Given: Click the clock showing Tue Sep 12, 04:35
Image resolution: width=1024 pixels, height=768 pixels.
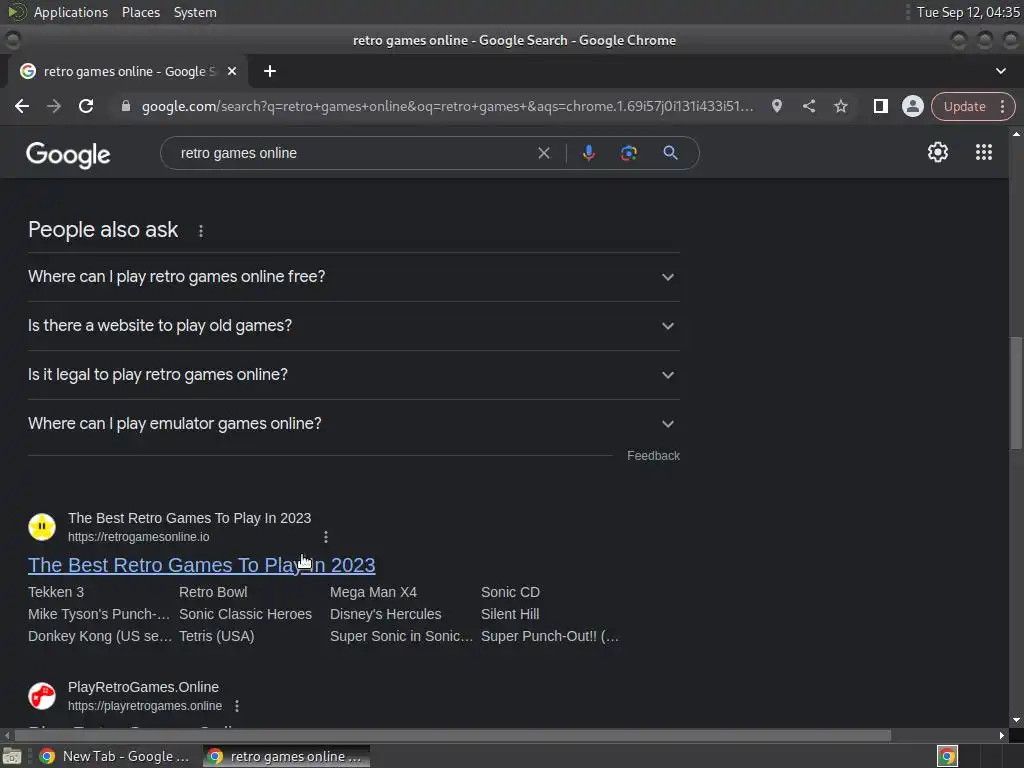Looking at the screenshot, I should point(968,12).
